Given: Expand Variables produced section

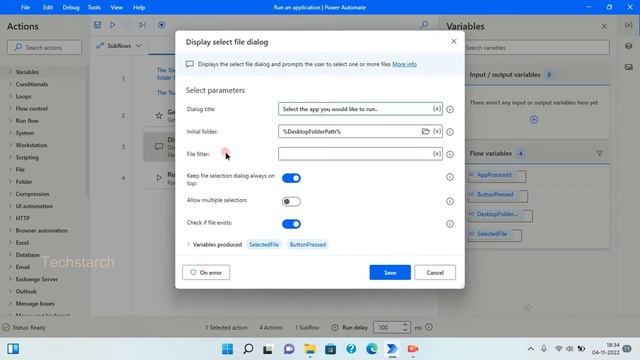Looking at the screenshot, I should (188, 244).
